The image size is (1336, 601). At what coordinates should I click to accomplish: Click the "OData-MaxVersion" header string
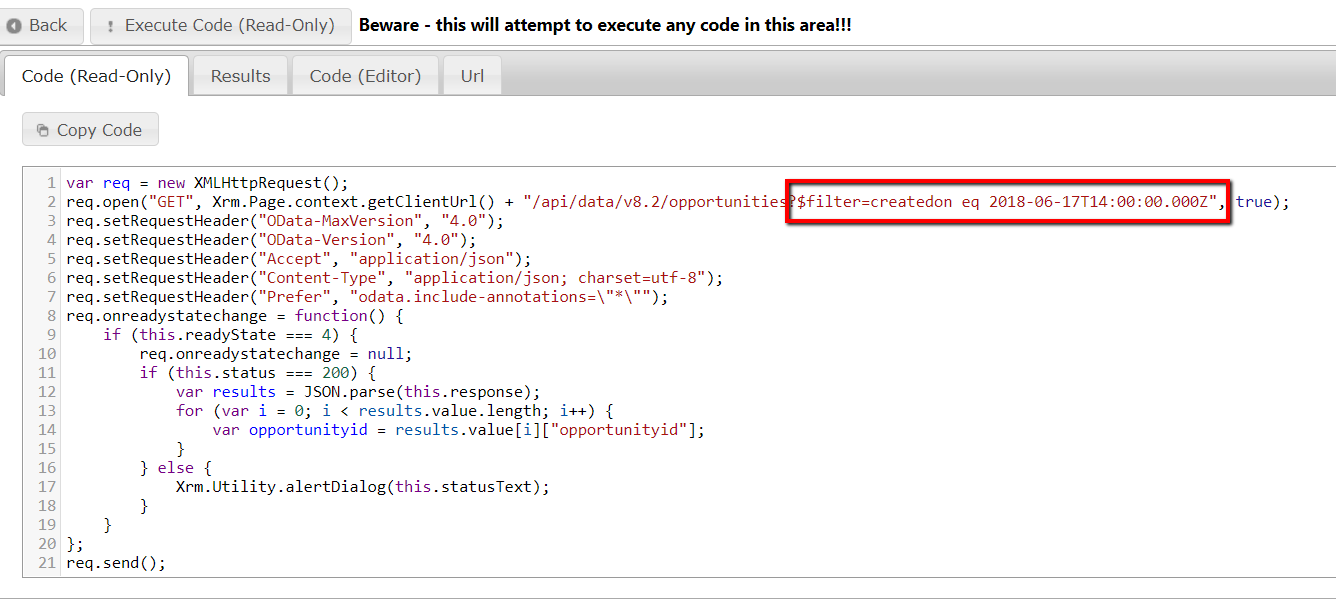click(x=335, y=221)
